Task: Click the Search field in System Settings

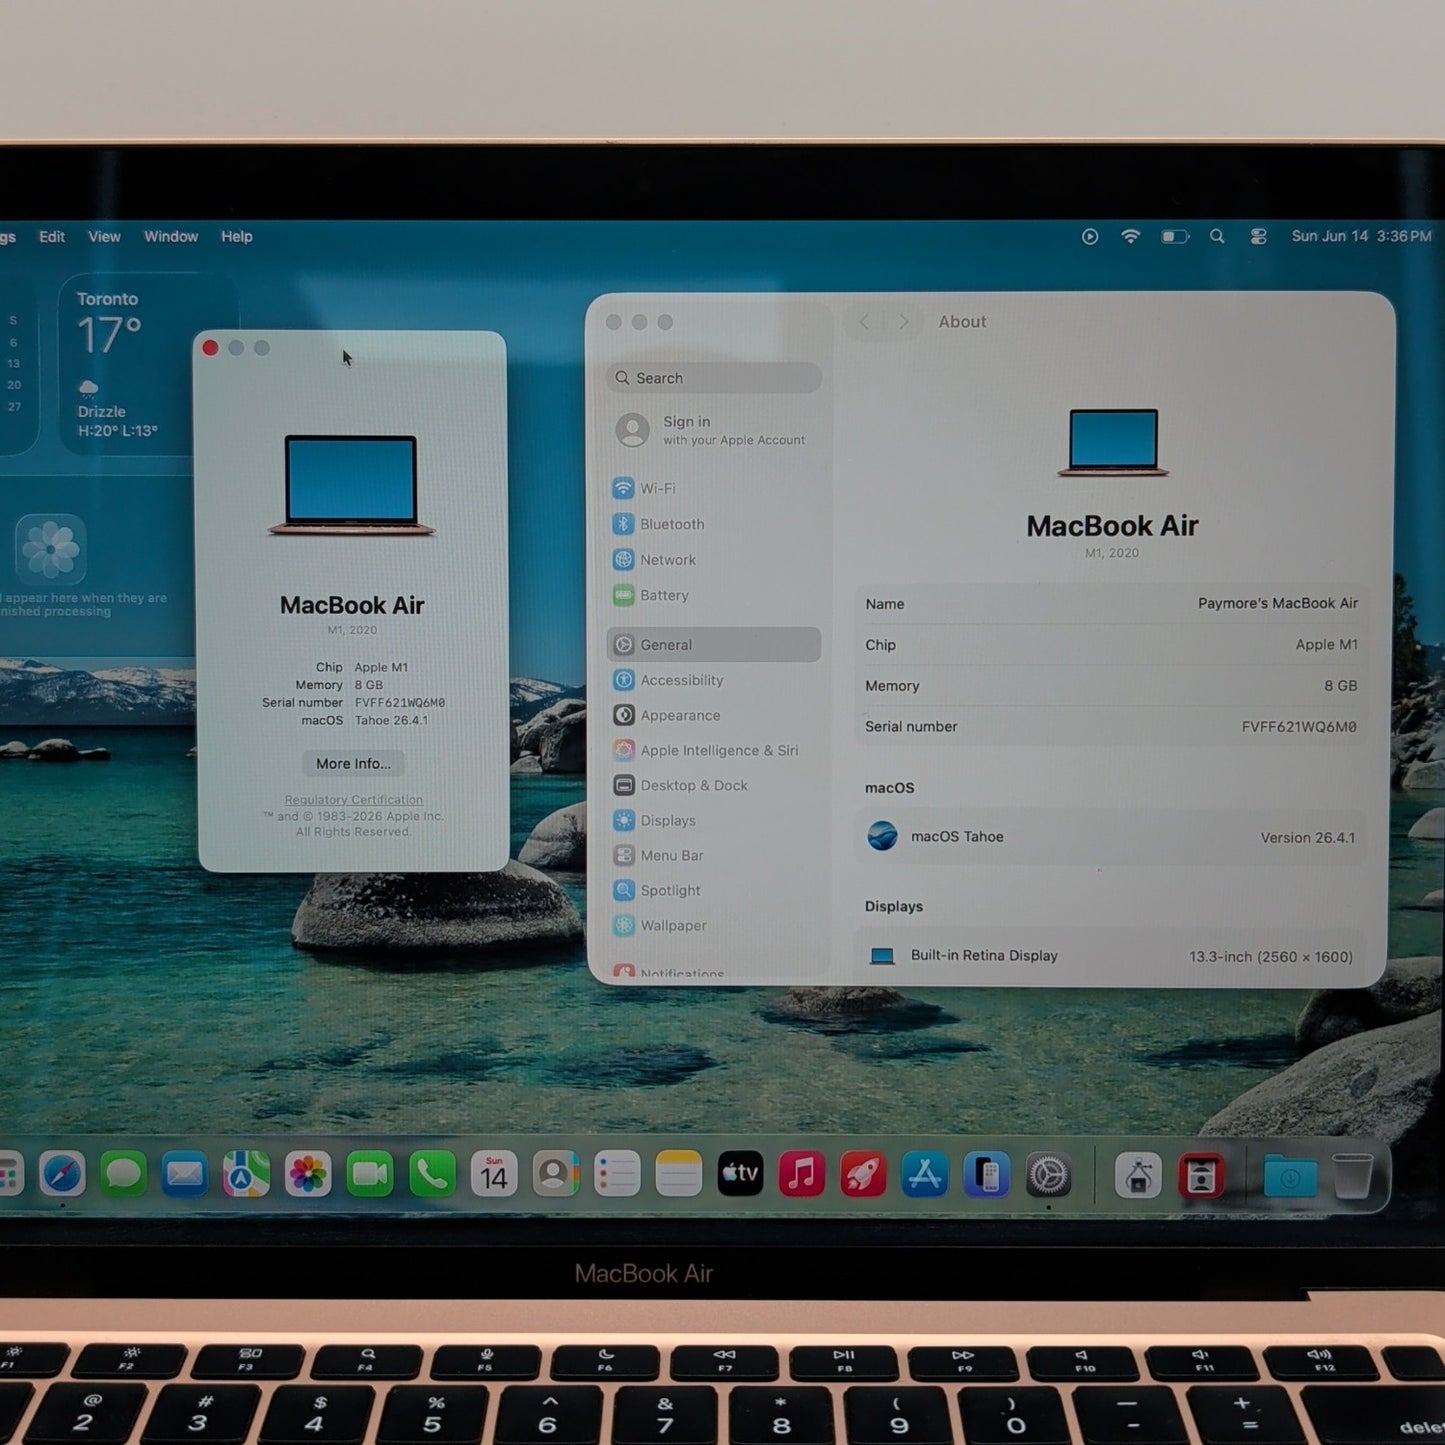Action: pyautogui.click(x=714, y=378)
